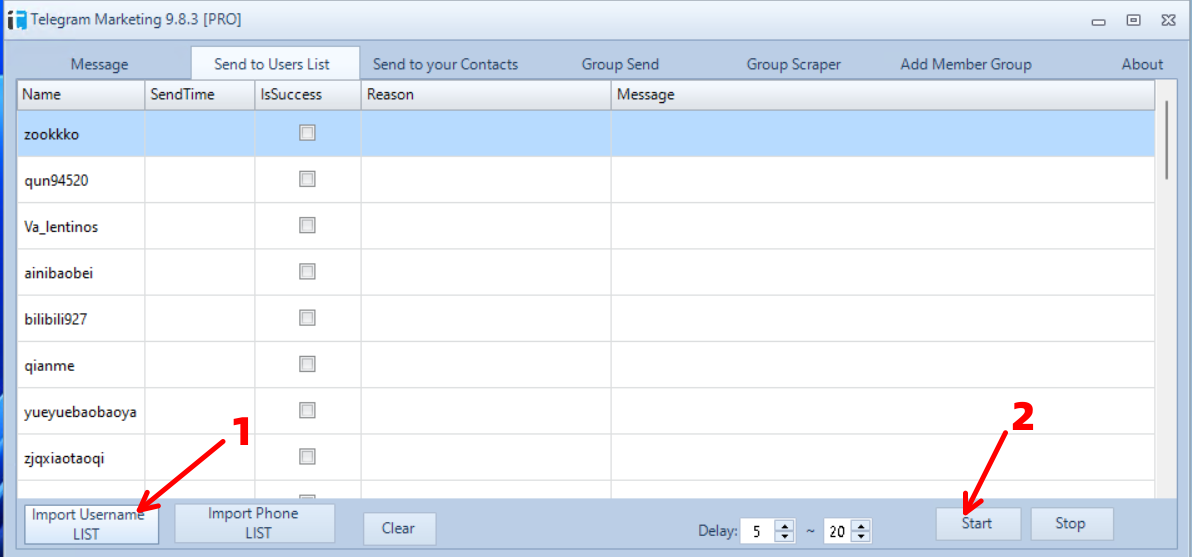
Task: Click the Stop button
Action: click(x=1070, y=523)
